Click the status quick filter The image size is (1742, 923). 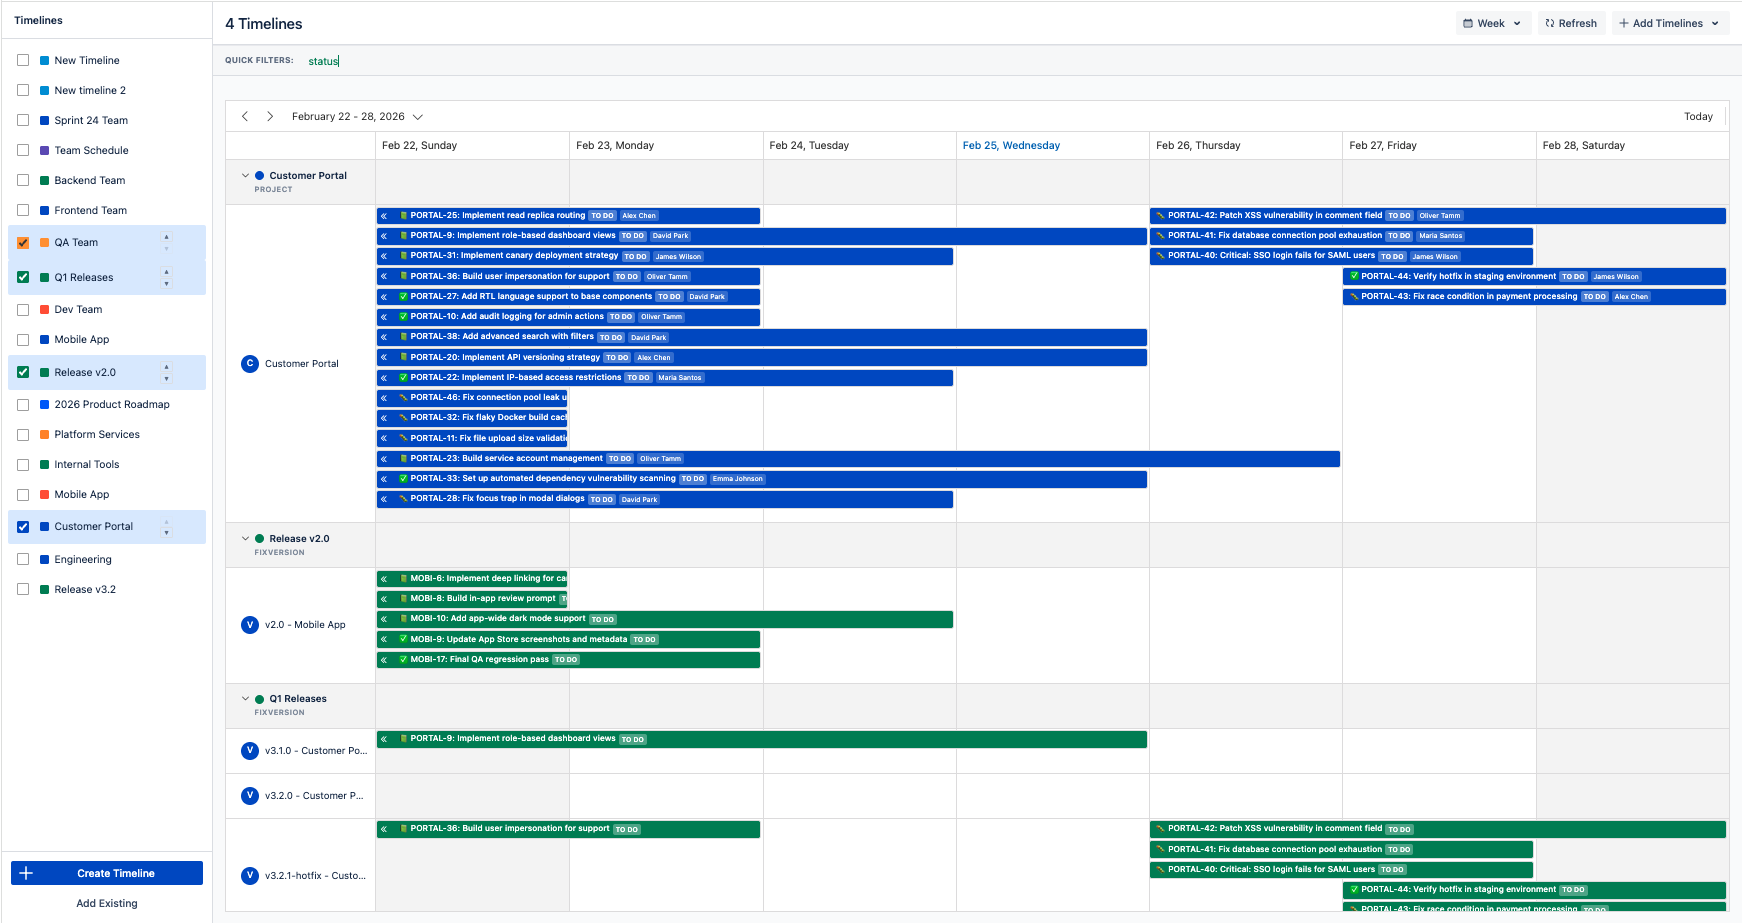click(x=322, y=61)
